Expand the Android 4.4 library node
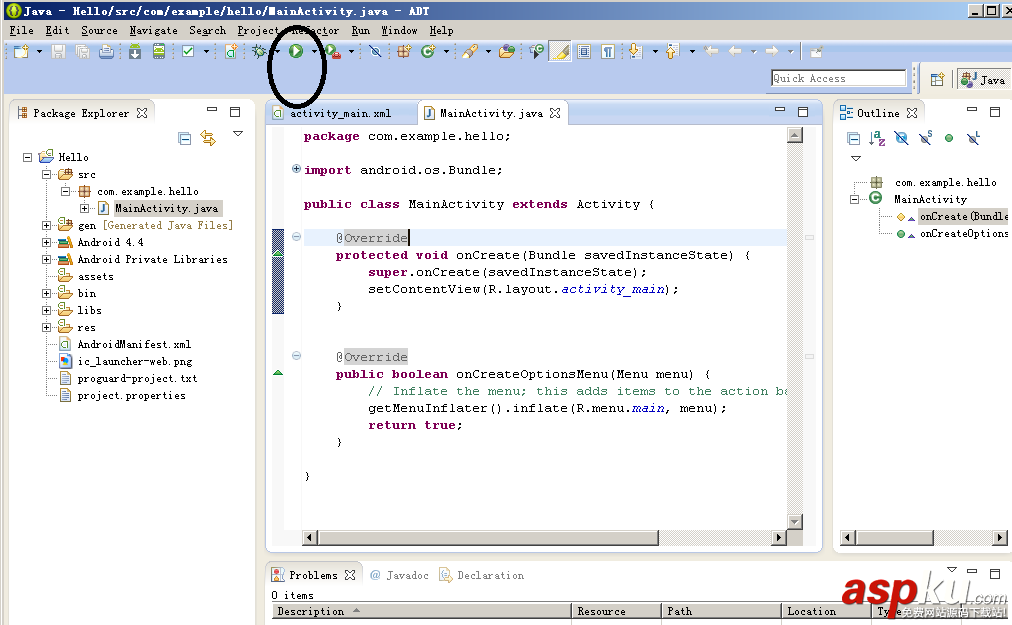 point(46,242)
